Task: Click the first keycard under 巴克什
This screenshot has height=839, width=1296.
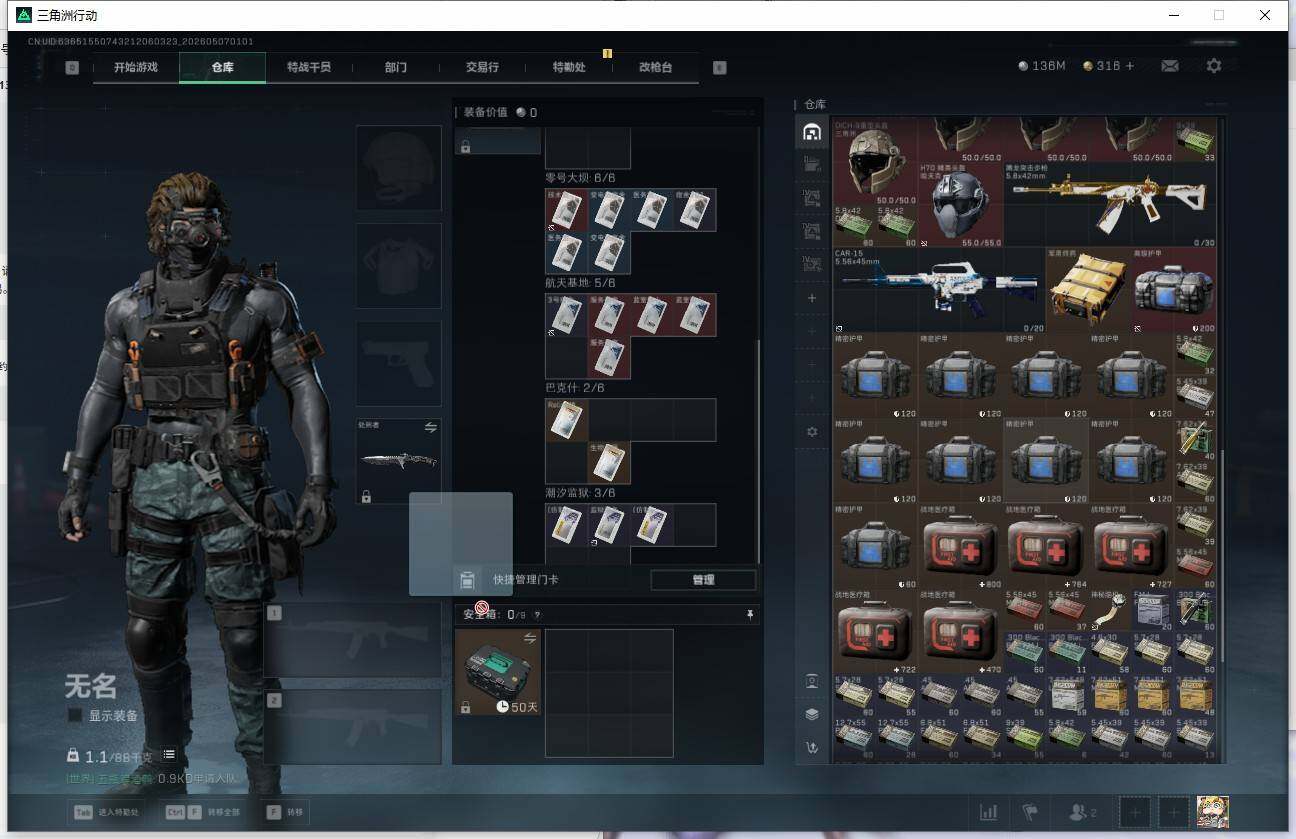Action: [566, 420]
